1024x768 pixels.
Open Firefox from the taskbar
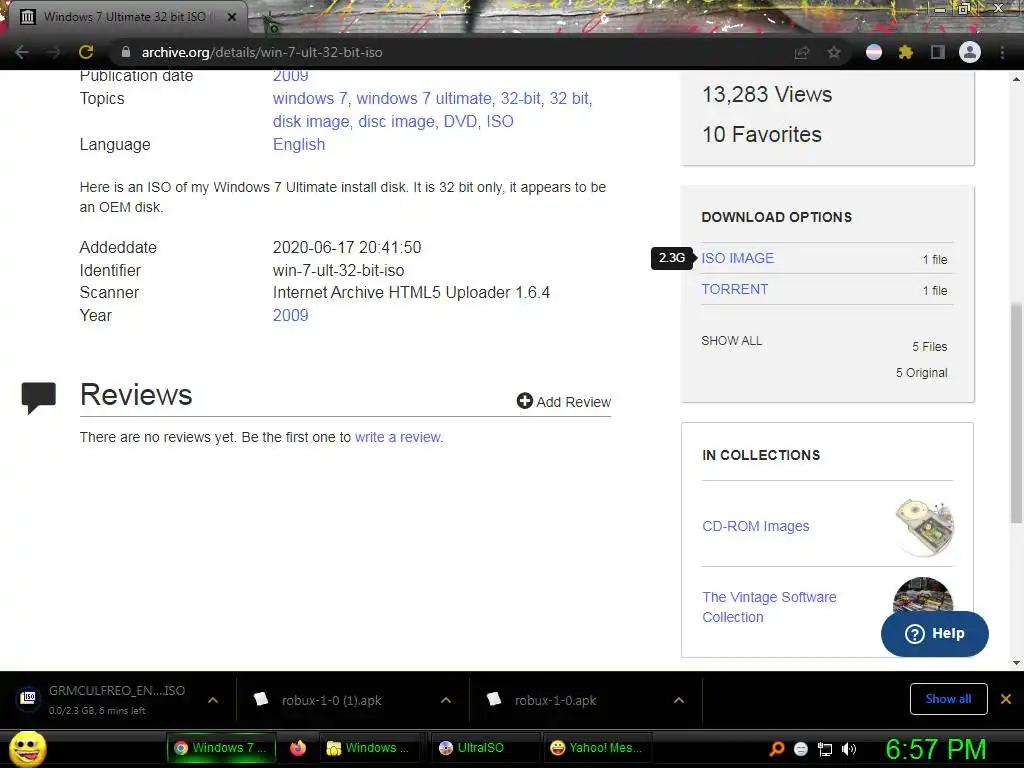(x=298, y=748)
